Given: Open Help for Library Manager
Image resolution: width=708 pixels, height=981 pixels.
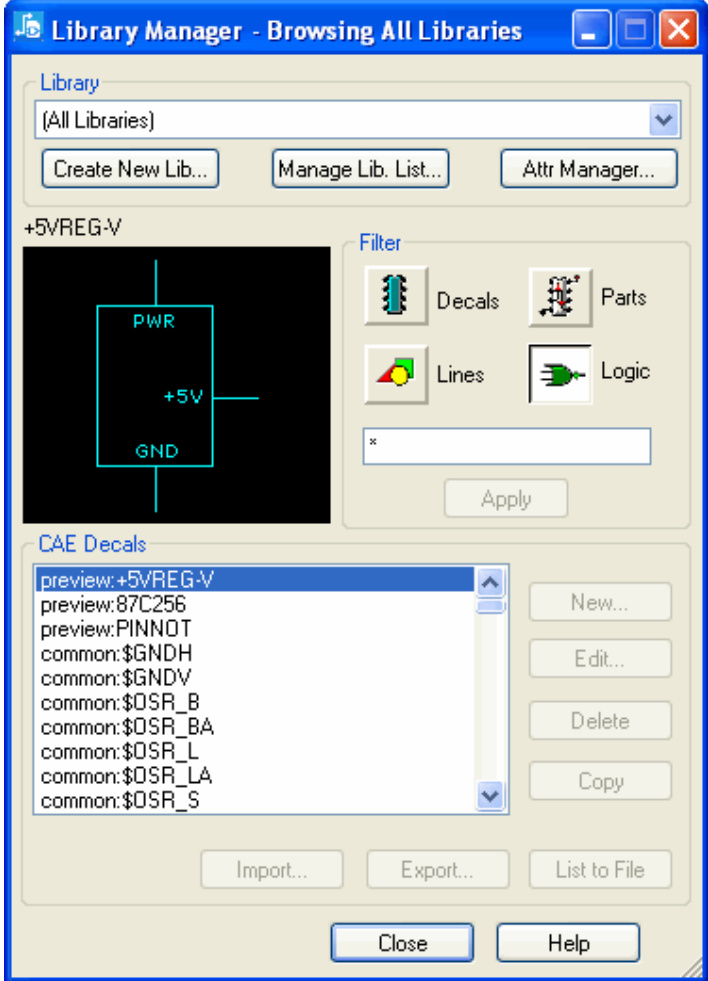Looking at the screenshot, I should pyautogui.click(x=568, y=943).
